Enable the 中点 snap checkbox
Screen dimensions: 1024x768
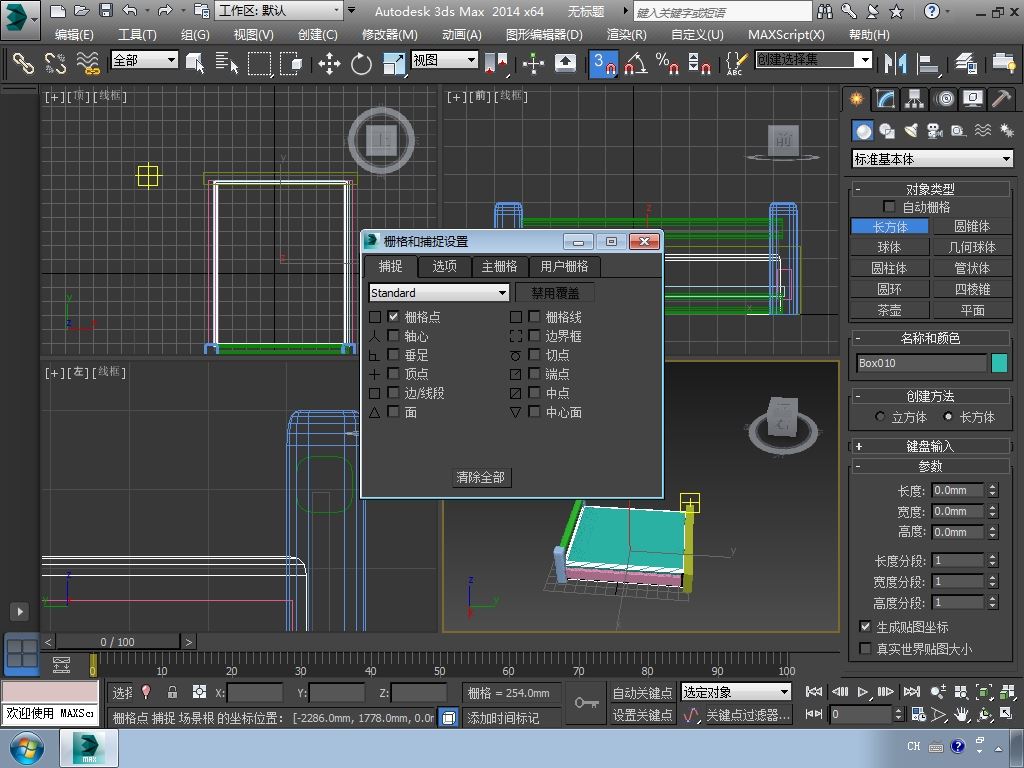pyautogui.click(x=534, y=392)
